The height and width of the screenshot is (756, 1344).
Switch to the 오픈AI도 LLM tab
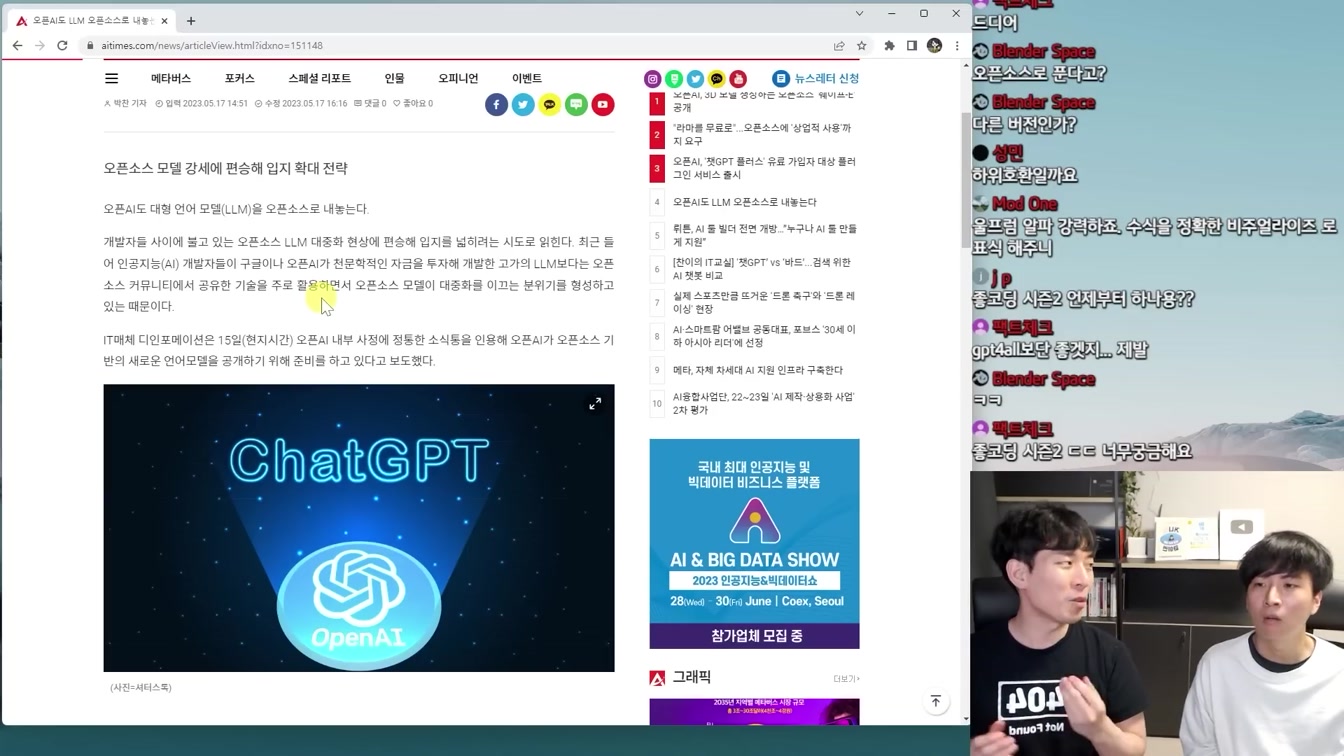click(92, 20)
